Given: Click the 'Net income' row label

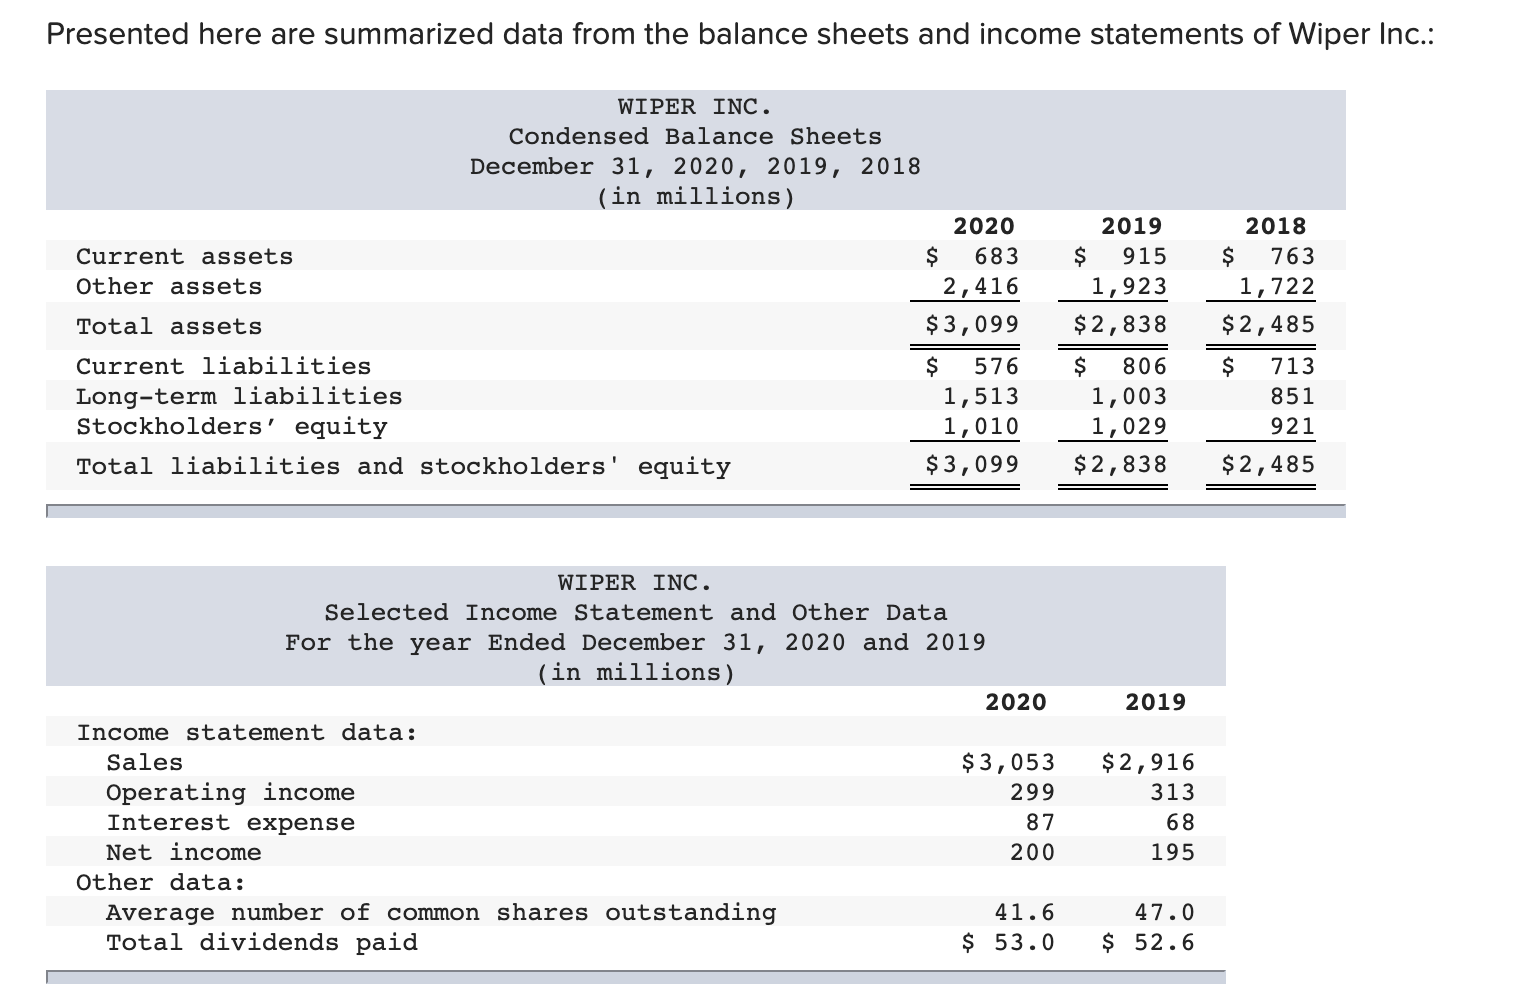Looking at the screenshot, I should point(184,853).
